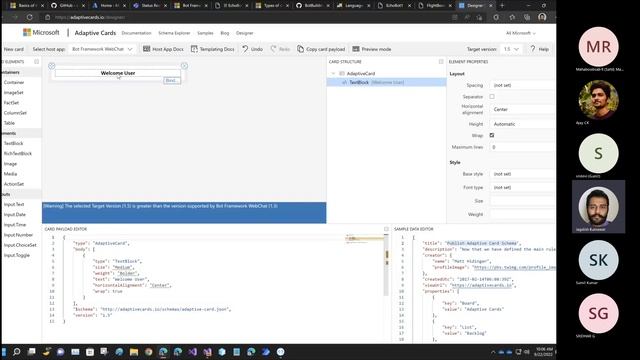Select the TextBlock tree item
The image size is (640, 360).
click(386, 82)
